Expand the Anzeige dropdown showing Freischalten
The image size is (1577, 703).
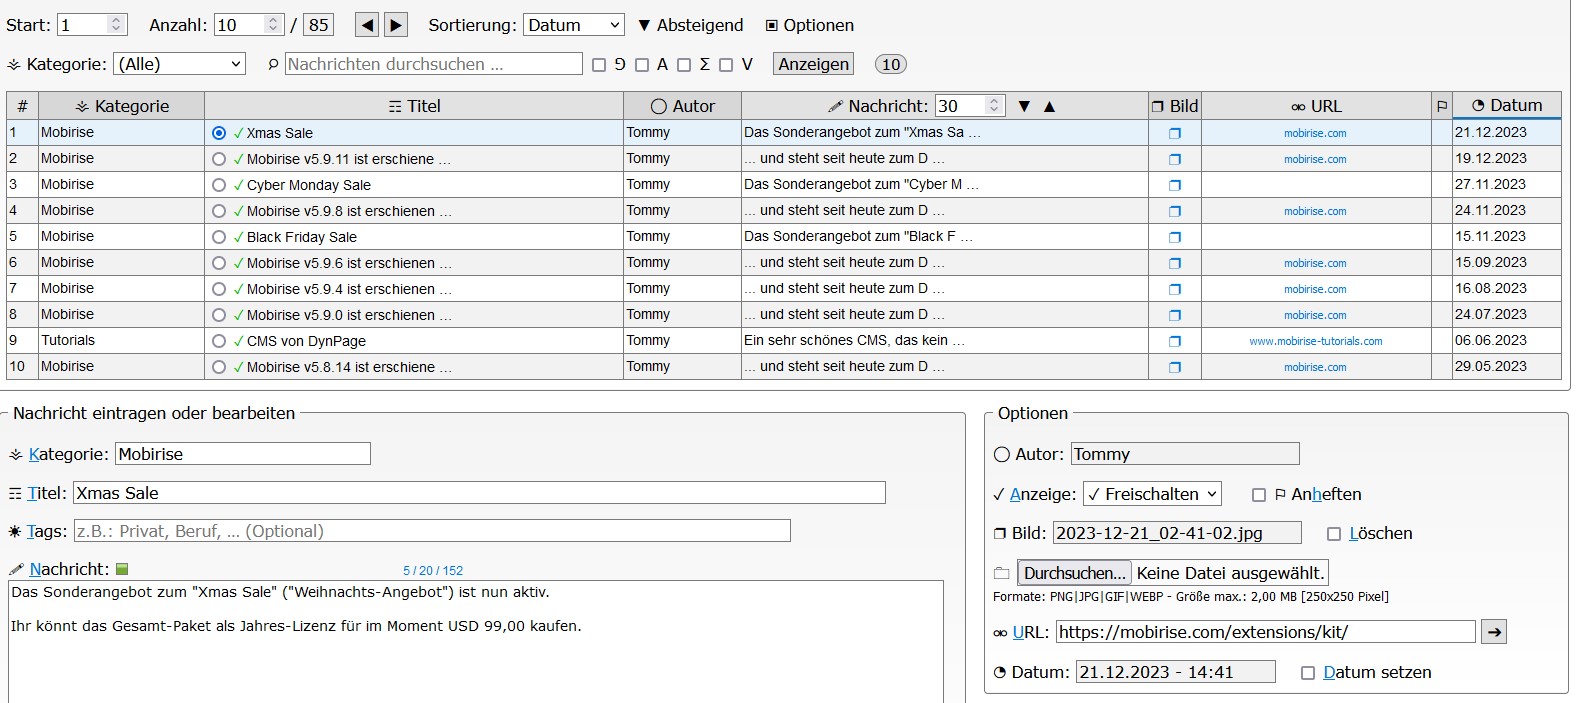[1152, 494]
